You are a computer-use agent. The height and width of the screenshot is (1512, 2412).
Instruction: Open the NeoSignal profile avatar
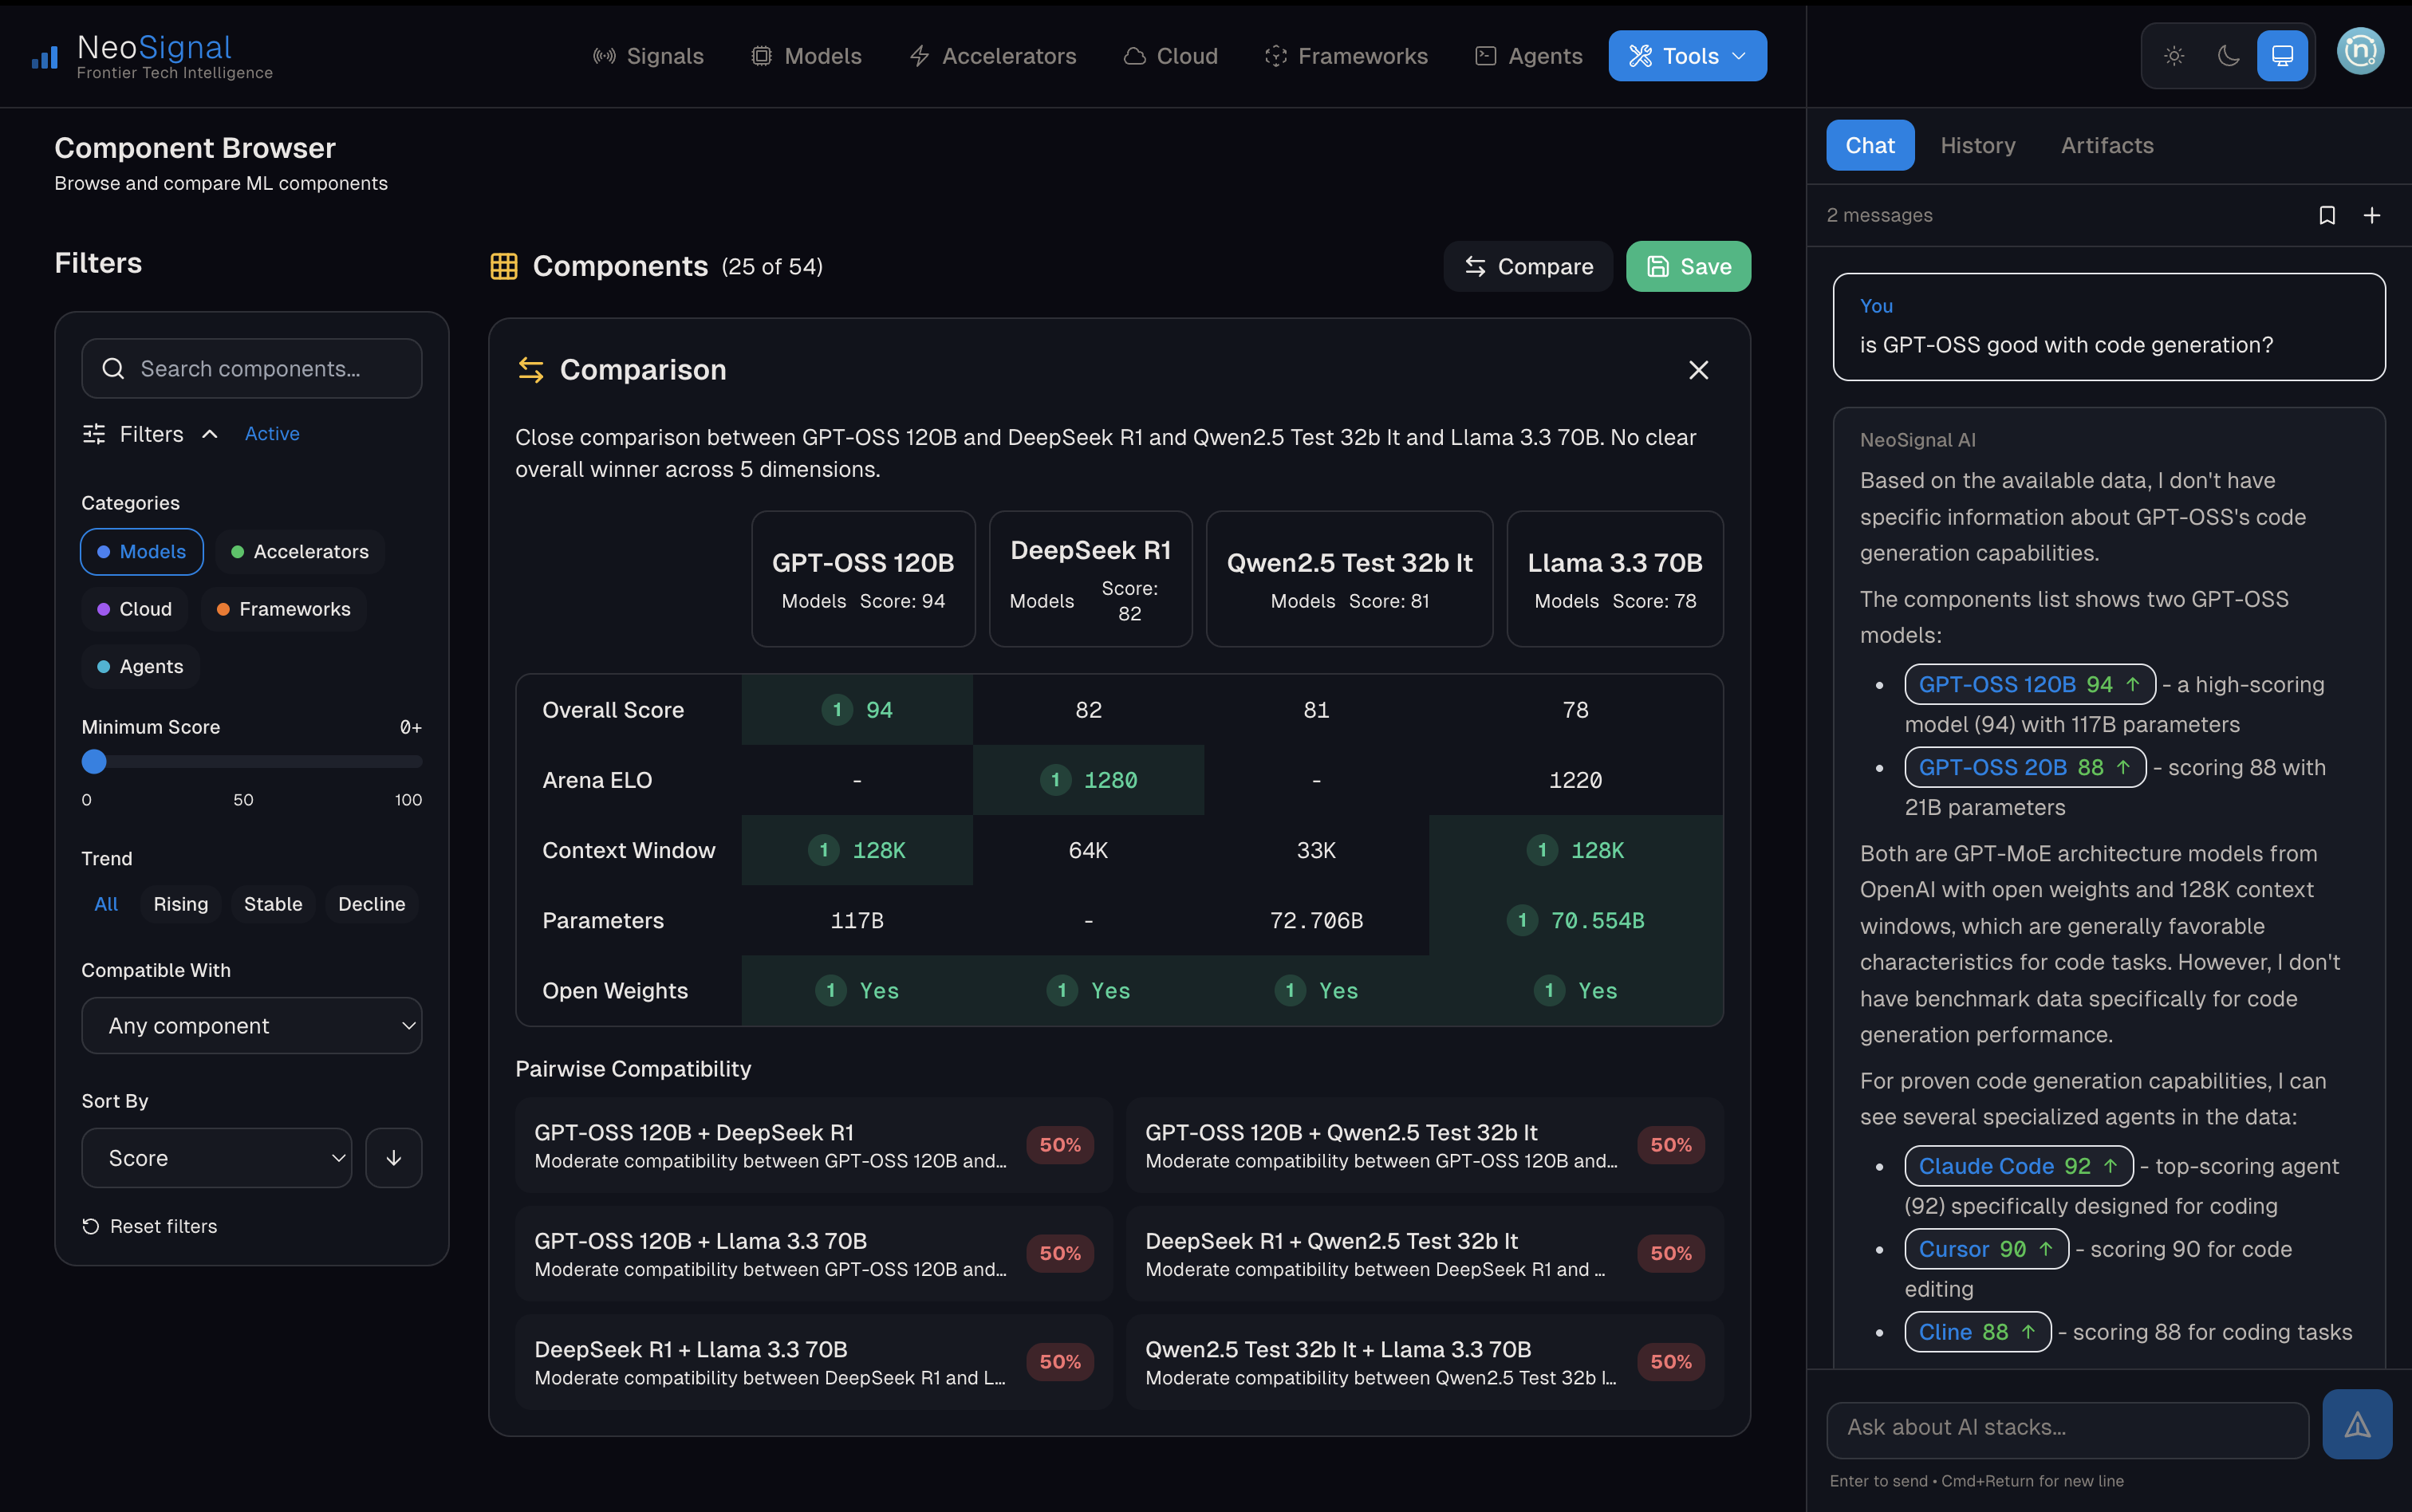click(2359, 52)
